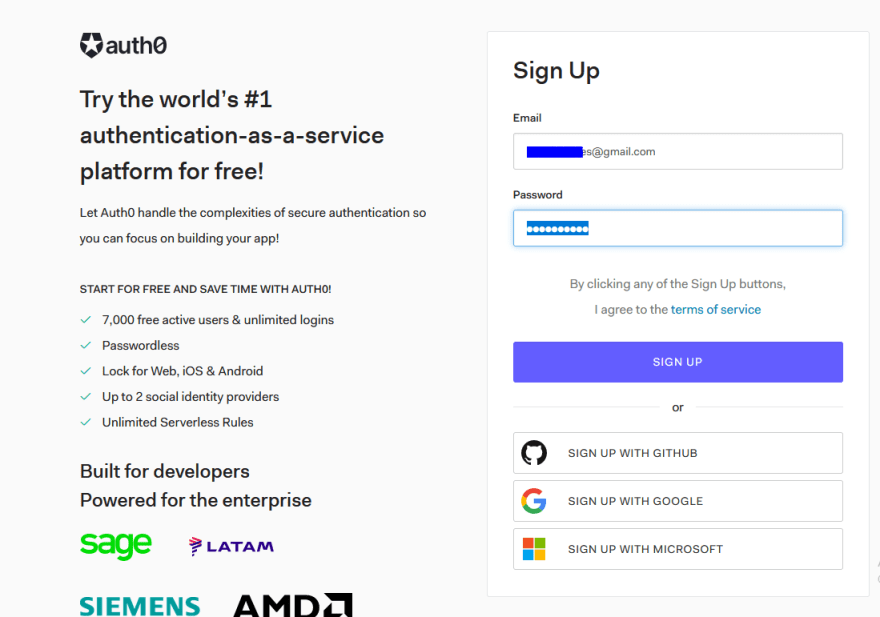The image size is (880, 617).
Task: Select Sign Up with Microsoft
Action: tap(677, 549)
